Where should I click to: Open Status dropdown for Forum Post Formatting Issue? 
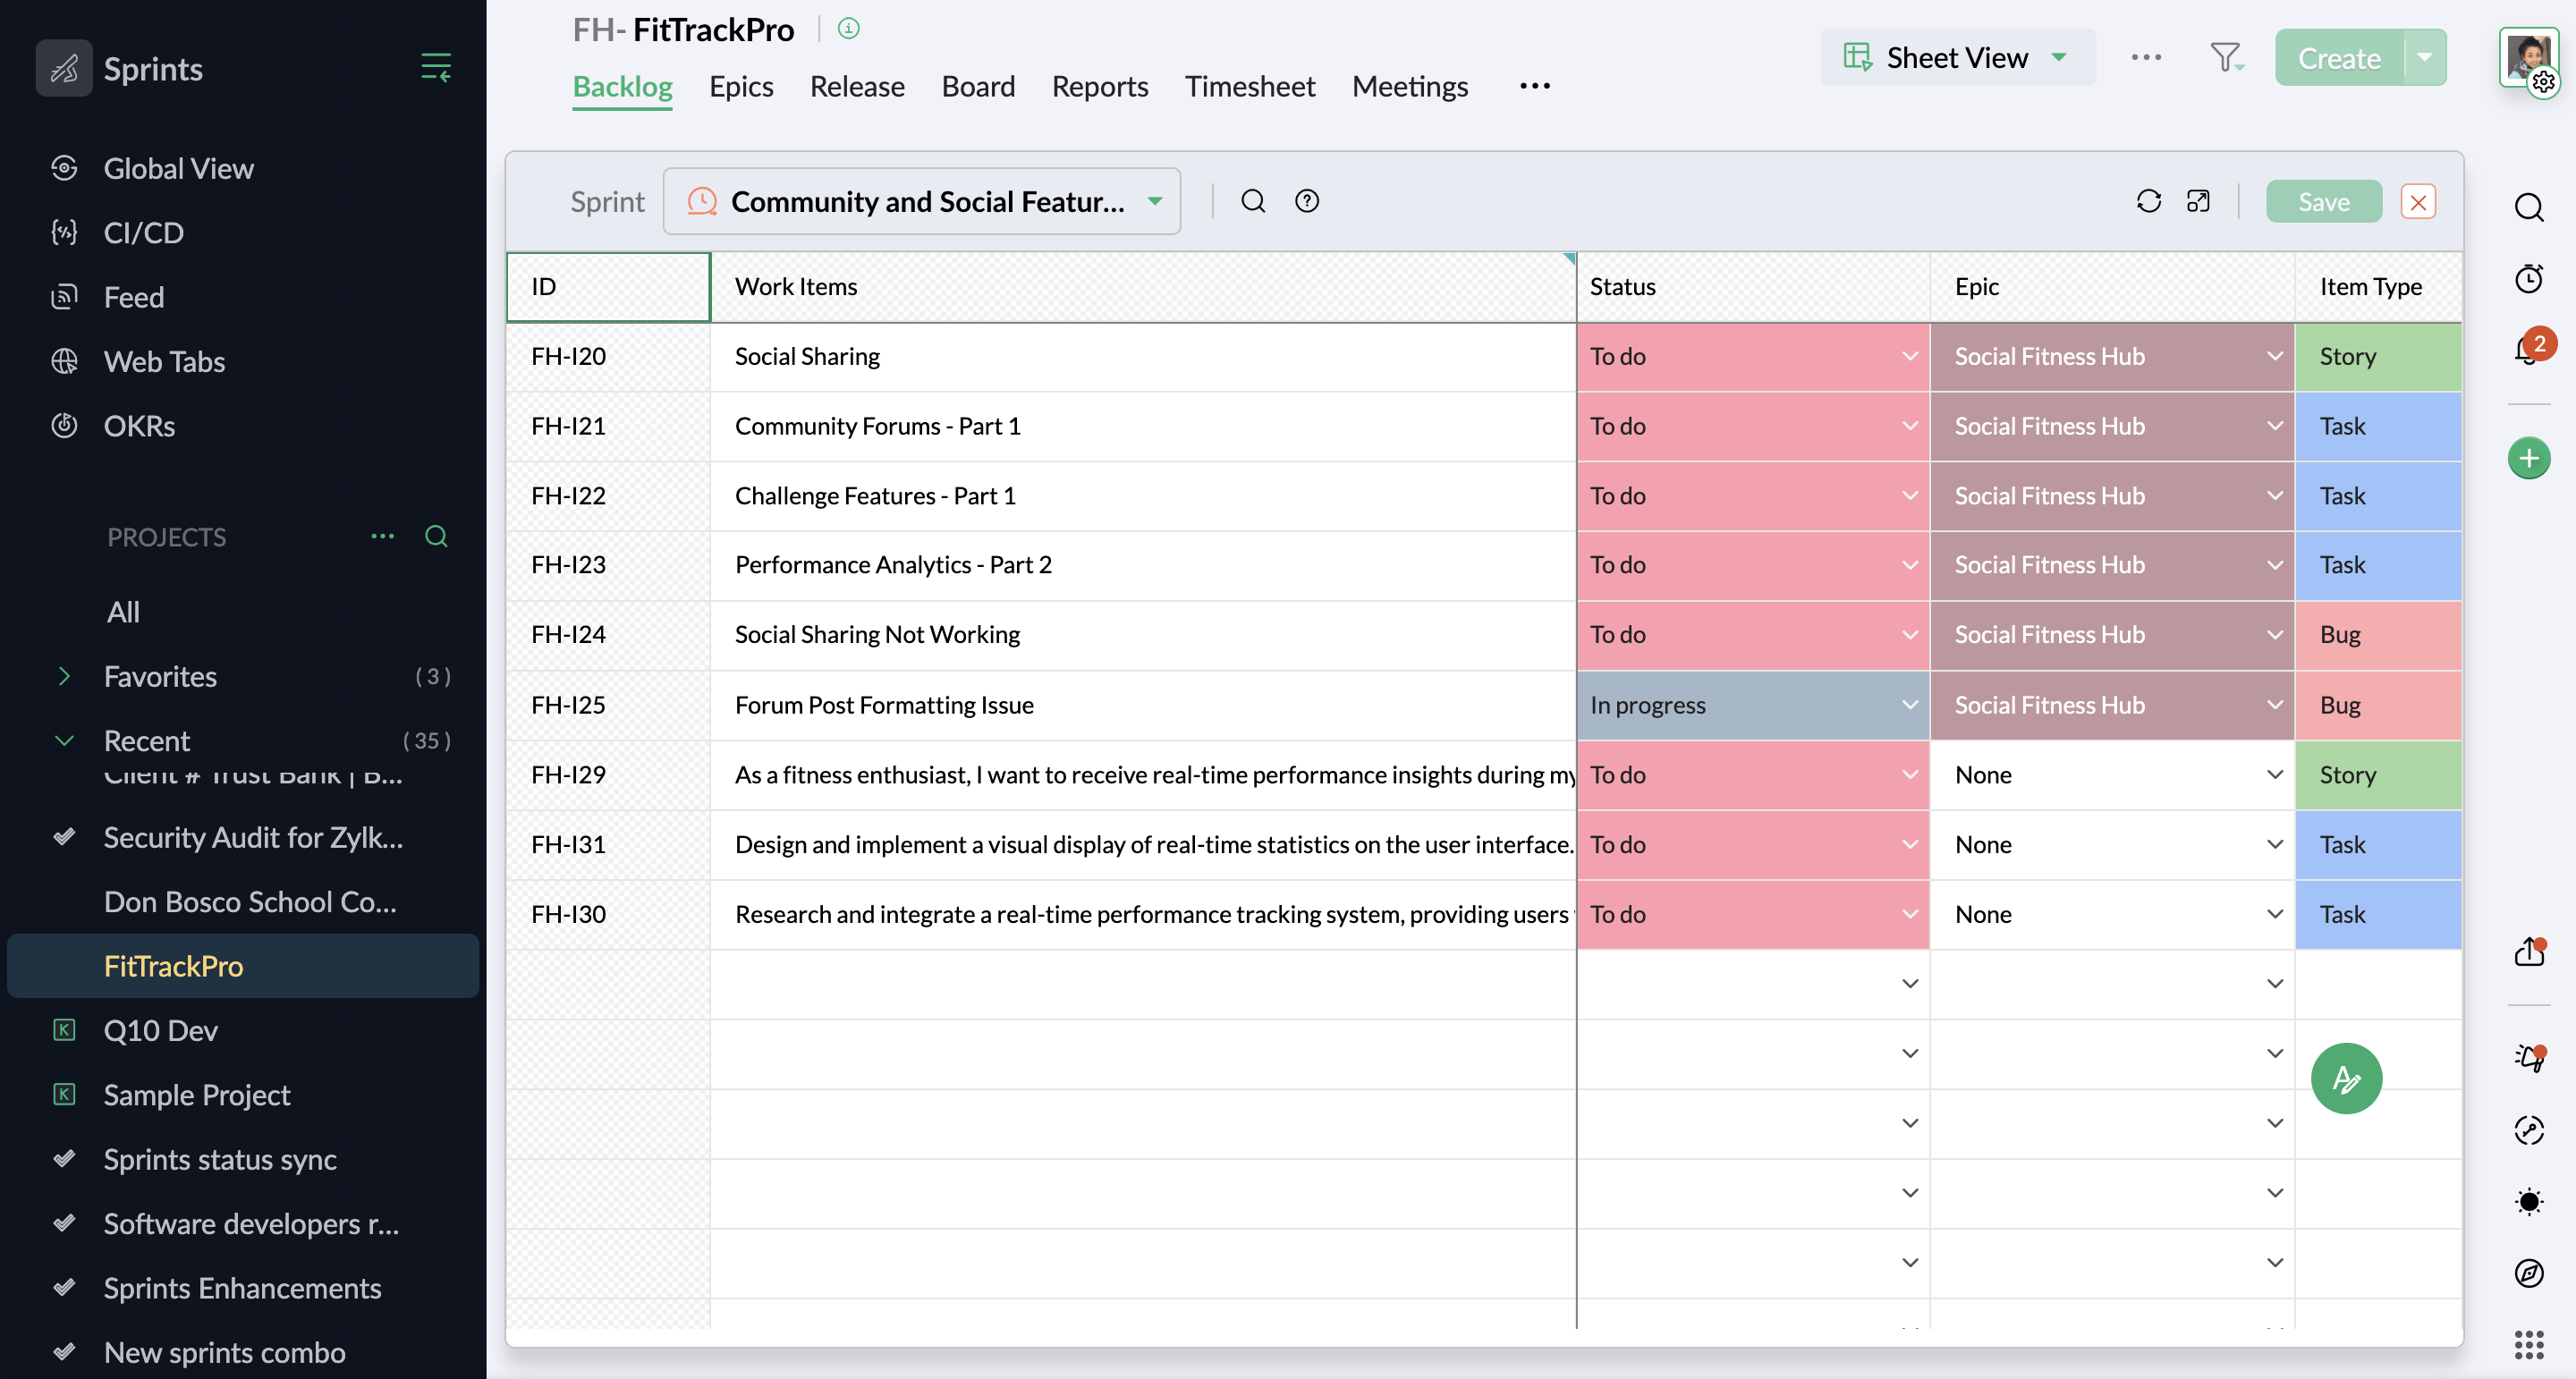click(x=1908, y=705)
